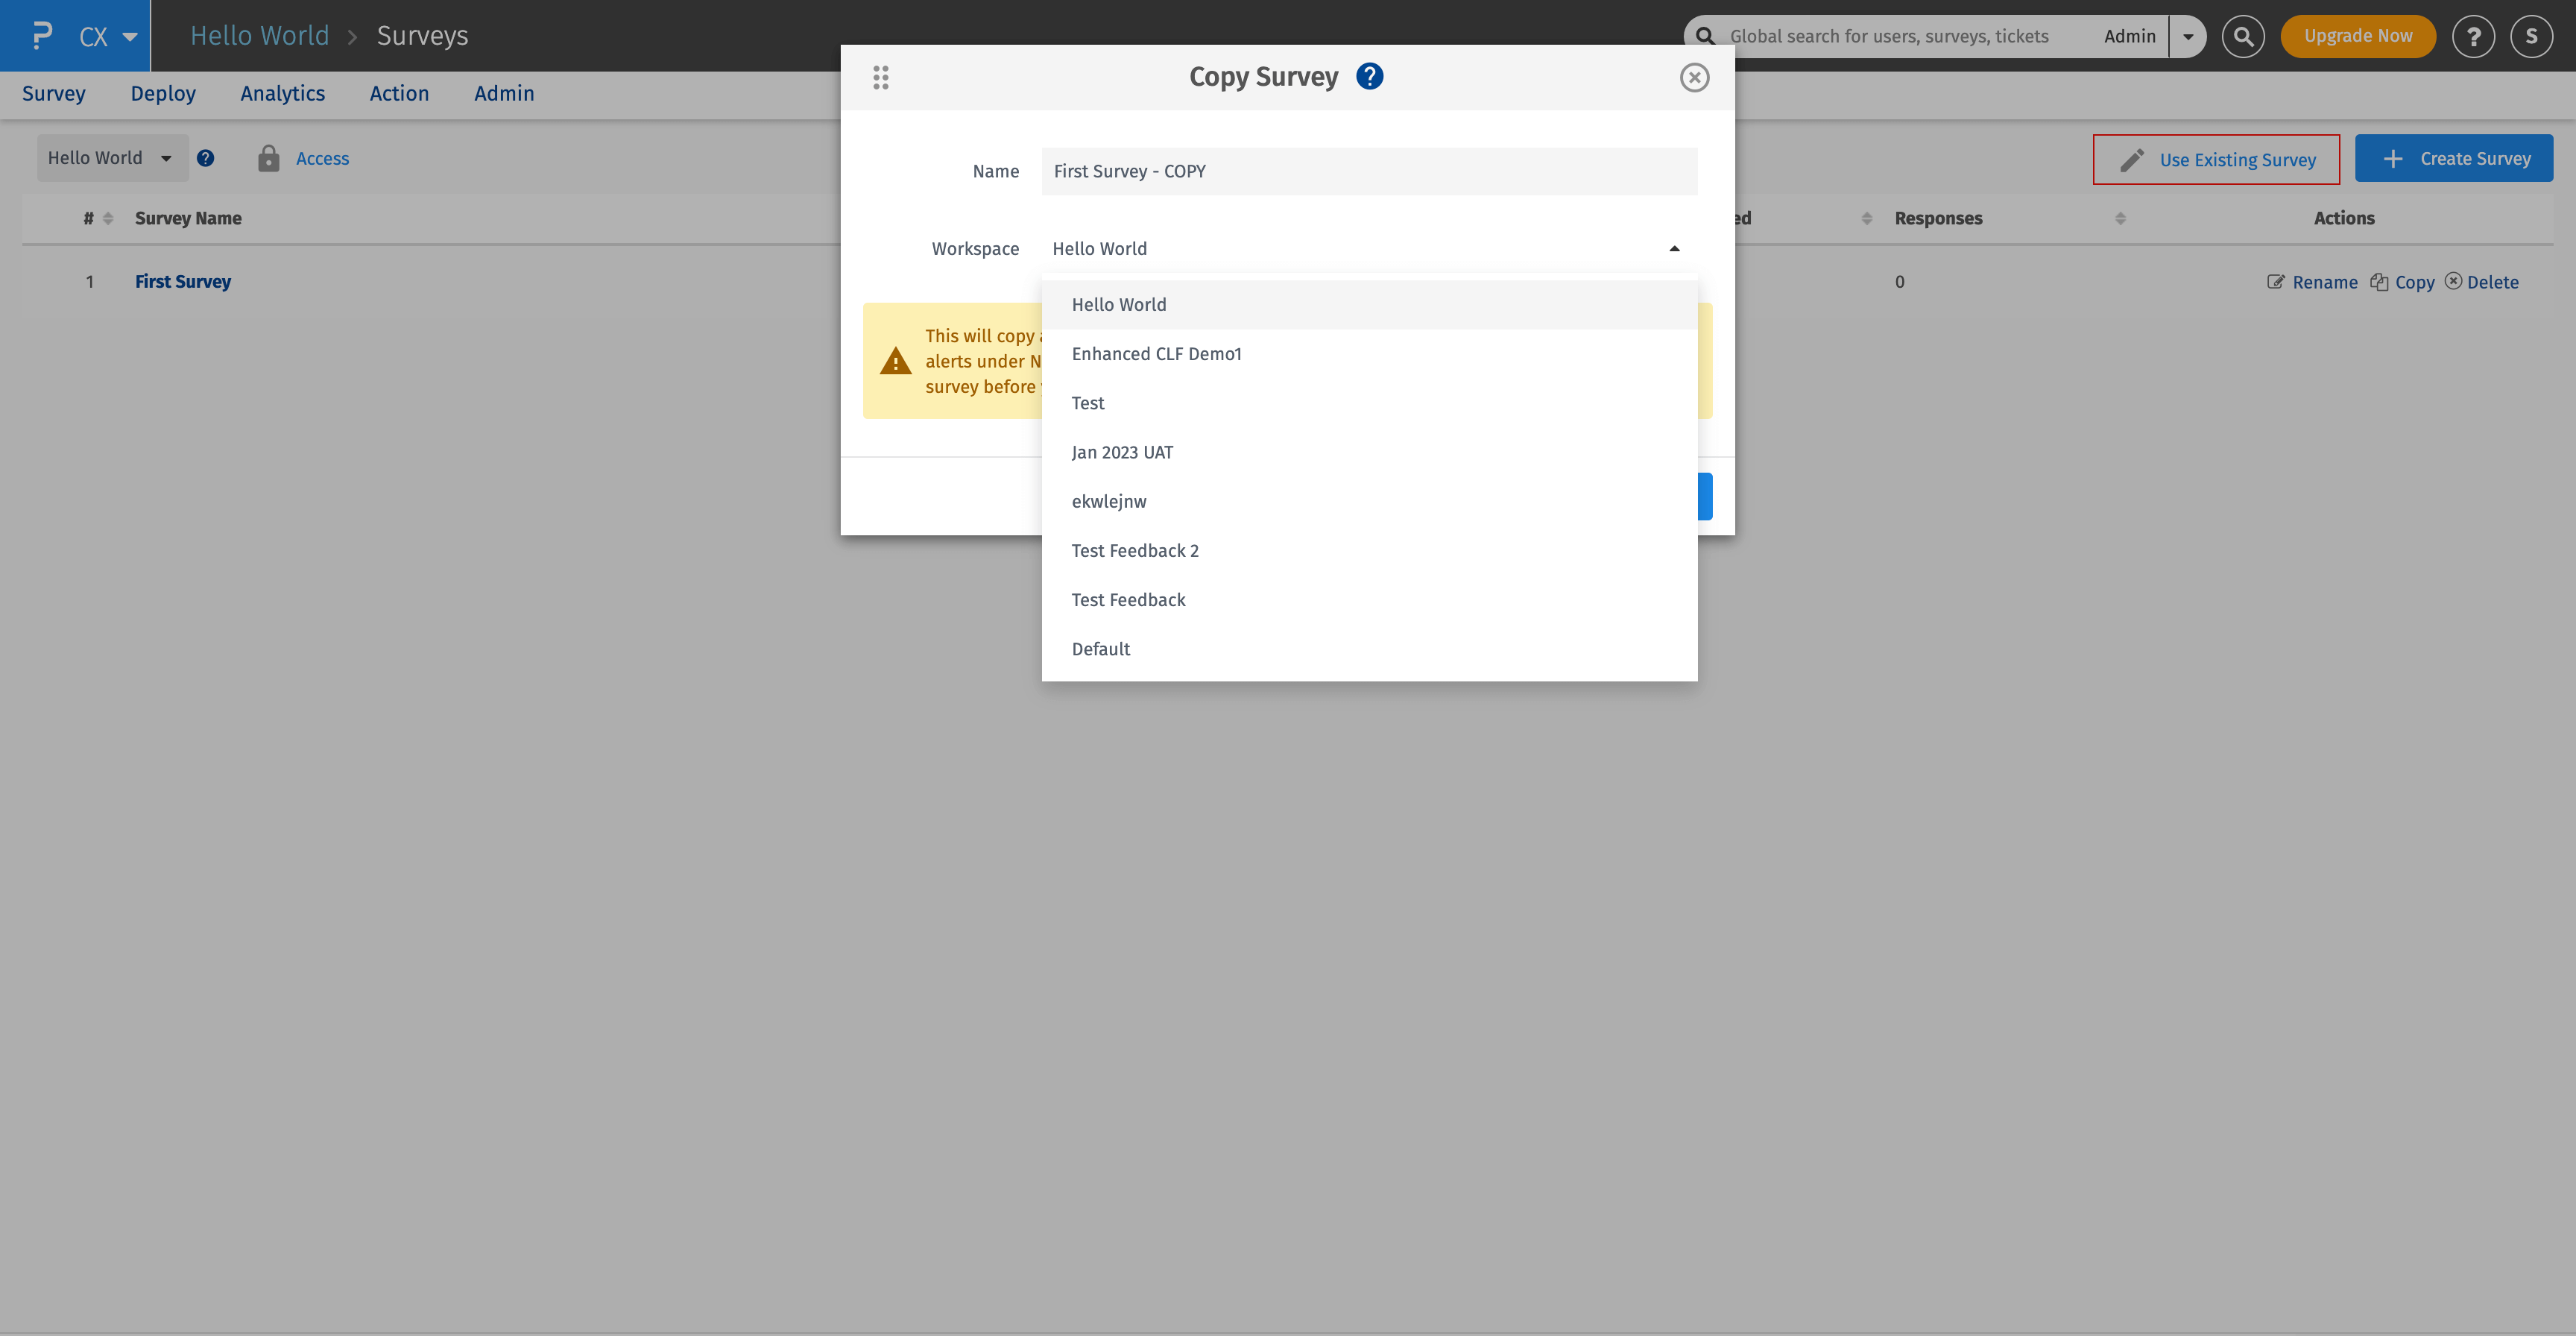Switch to the Deploy tab
This screenshot has height=1336, width=2576.
pyautogui.click(x=163, y=93)
